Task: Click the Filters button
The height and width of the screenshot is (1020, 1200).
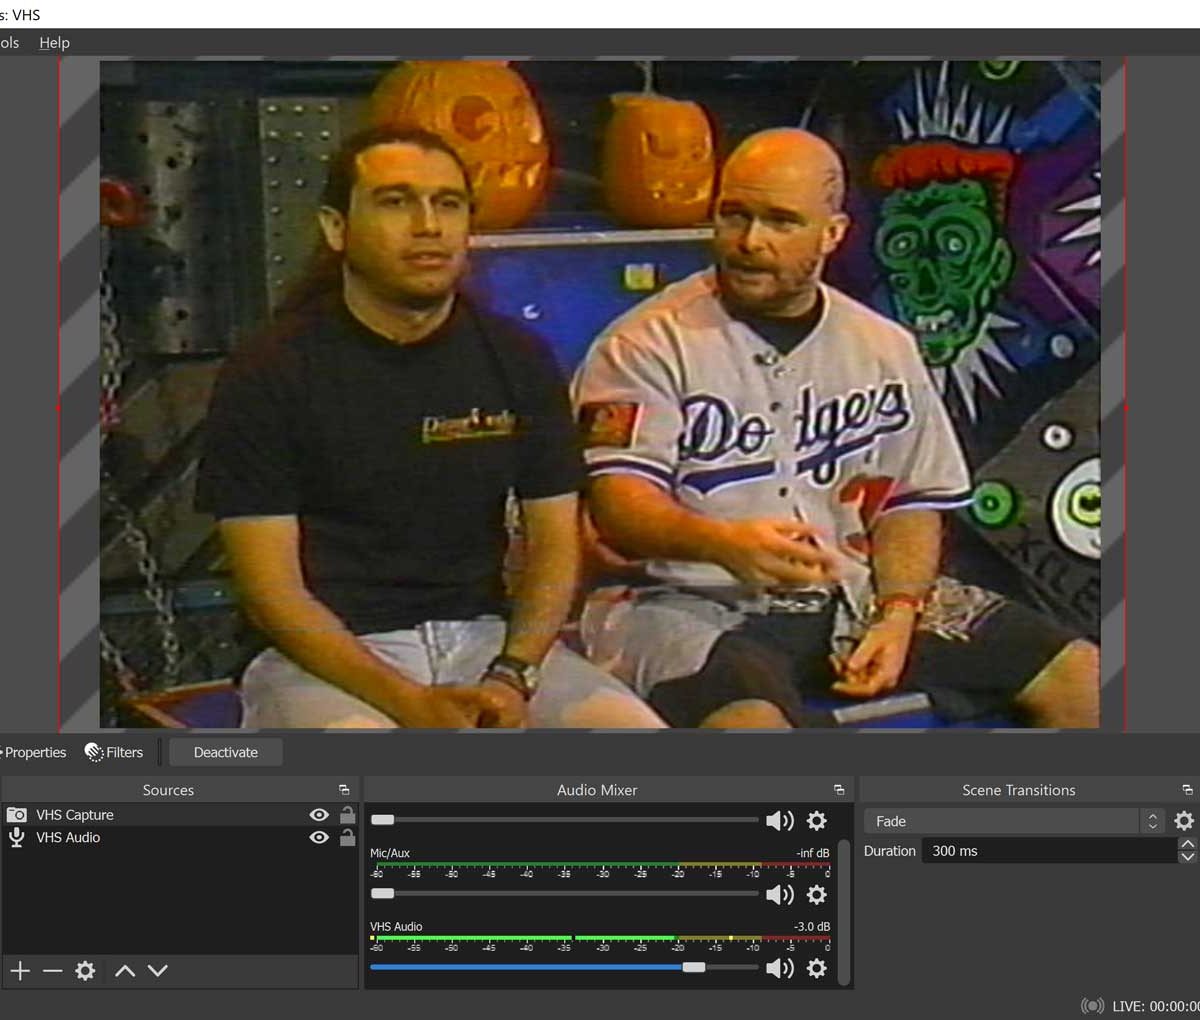Action: (x=114, y=752)
